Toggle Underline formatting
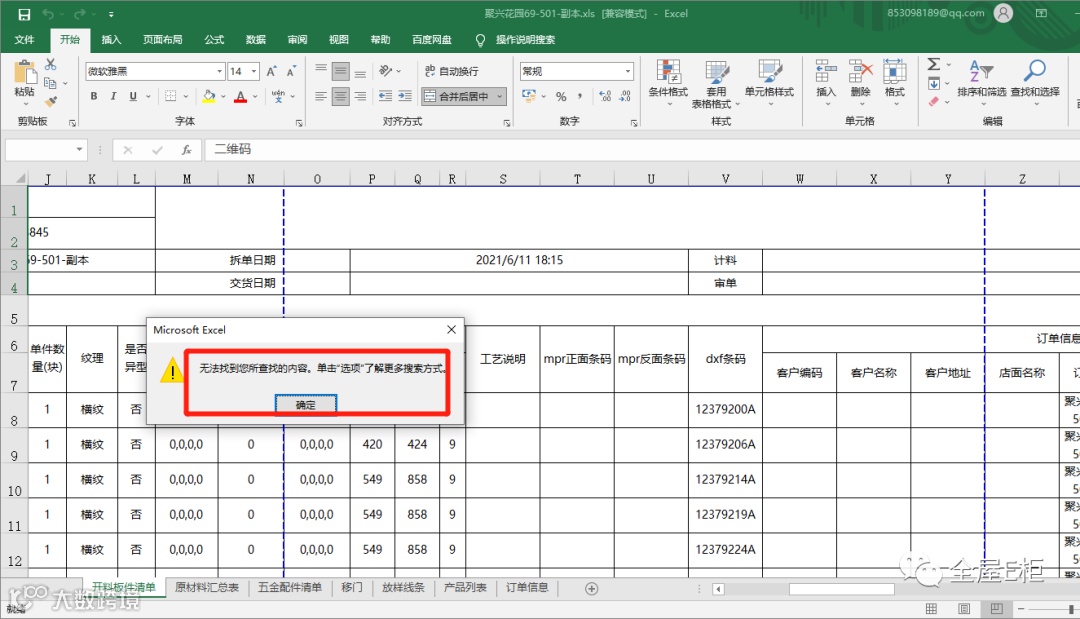 [133, 96]
